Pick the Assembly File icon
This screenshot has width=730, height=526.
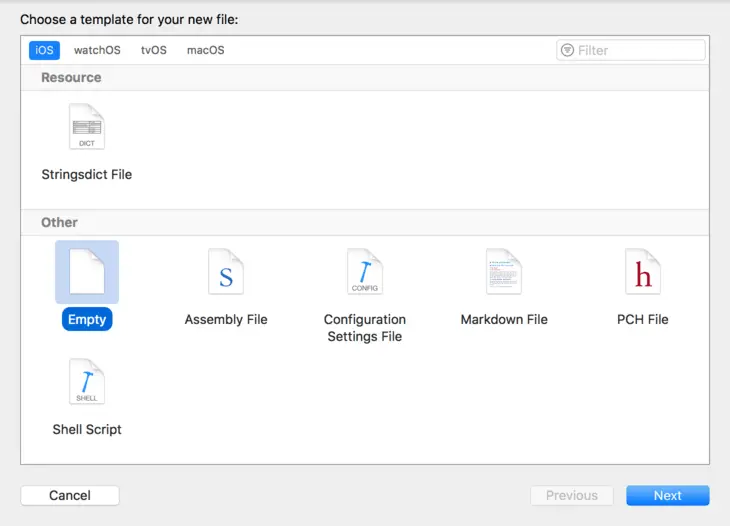tap(226, 272)
